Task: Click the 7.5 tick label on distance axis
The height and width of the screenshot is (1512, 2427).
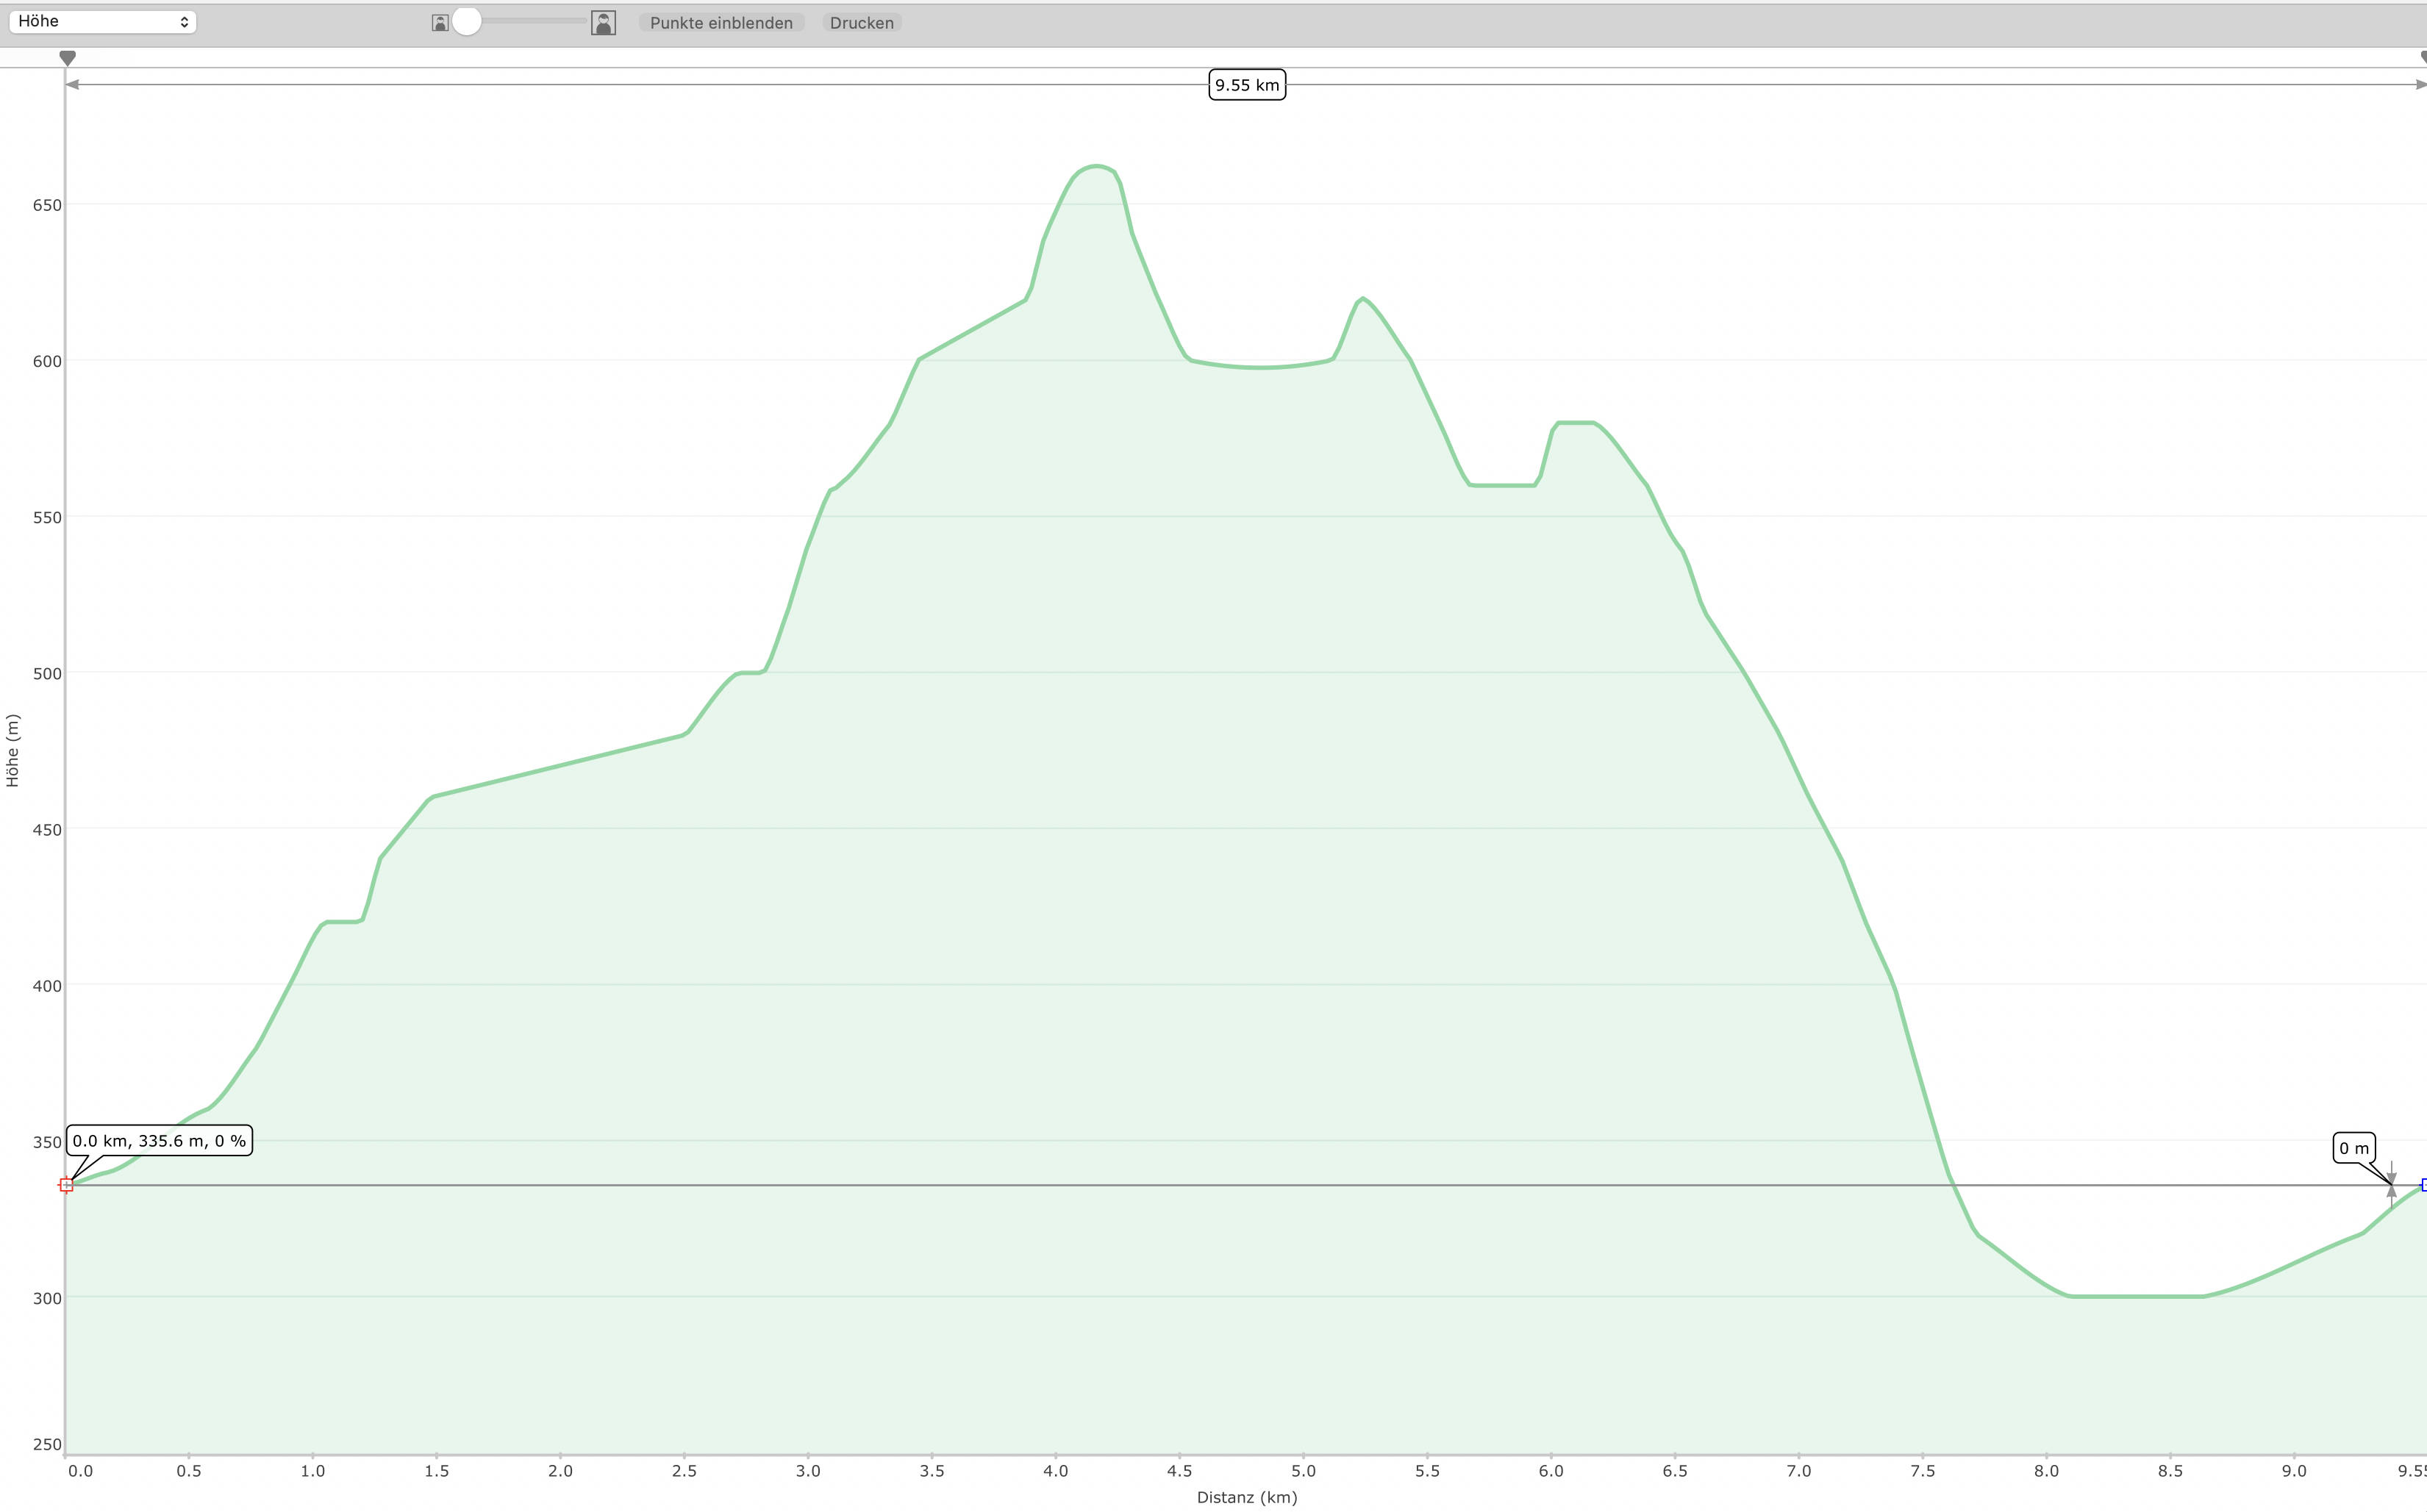Action: click(x=1923, y=1471)
